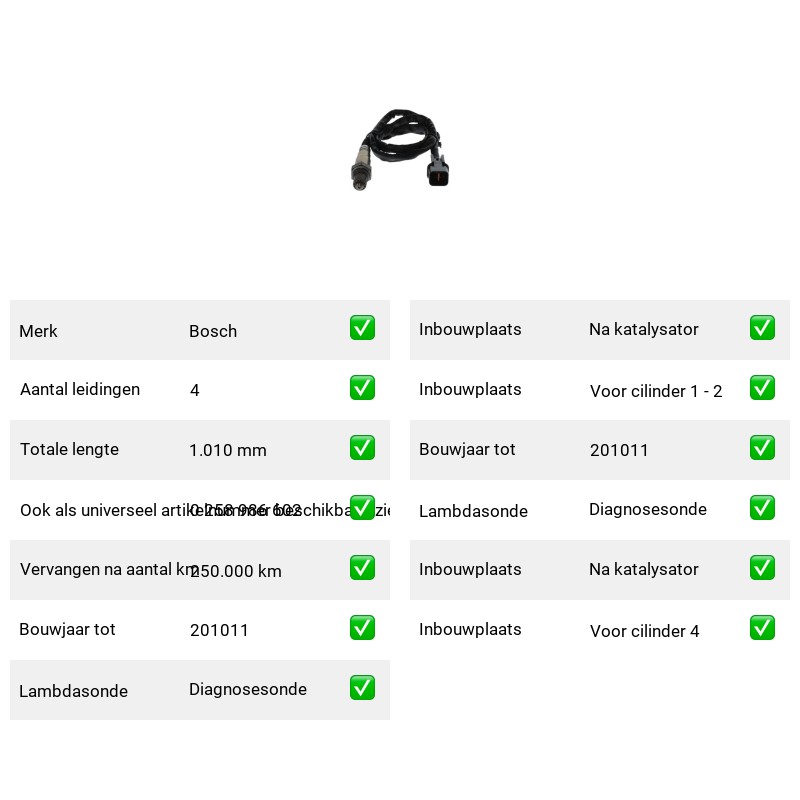The width and height of the screenshot is (800, 800).
Task: Click the green checkmark beside Merk Bosch
Action: click(362, 328)
